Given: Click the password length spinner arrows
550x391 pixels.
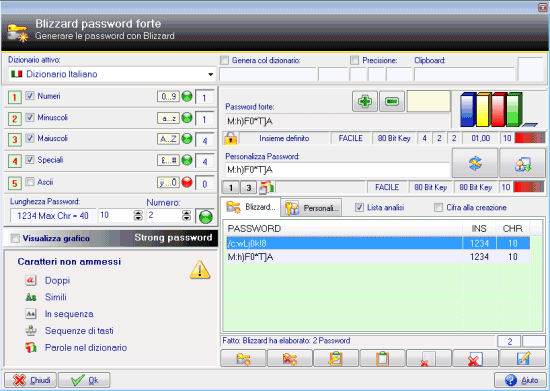Looking at the screenshot, I should pyautogui.click(x=138, y=215).
